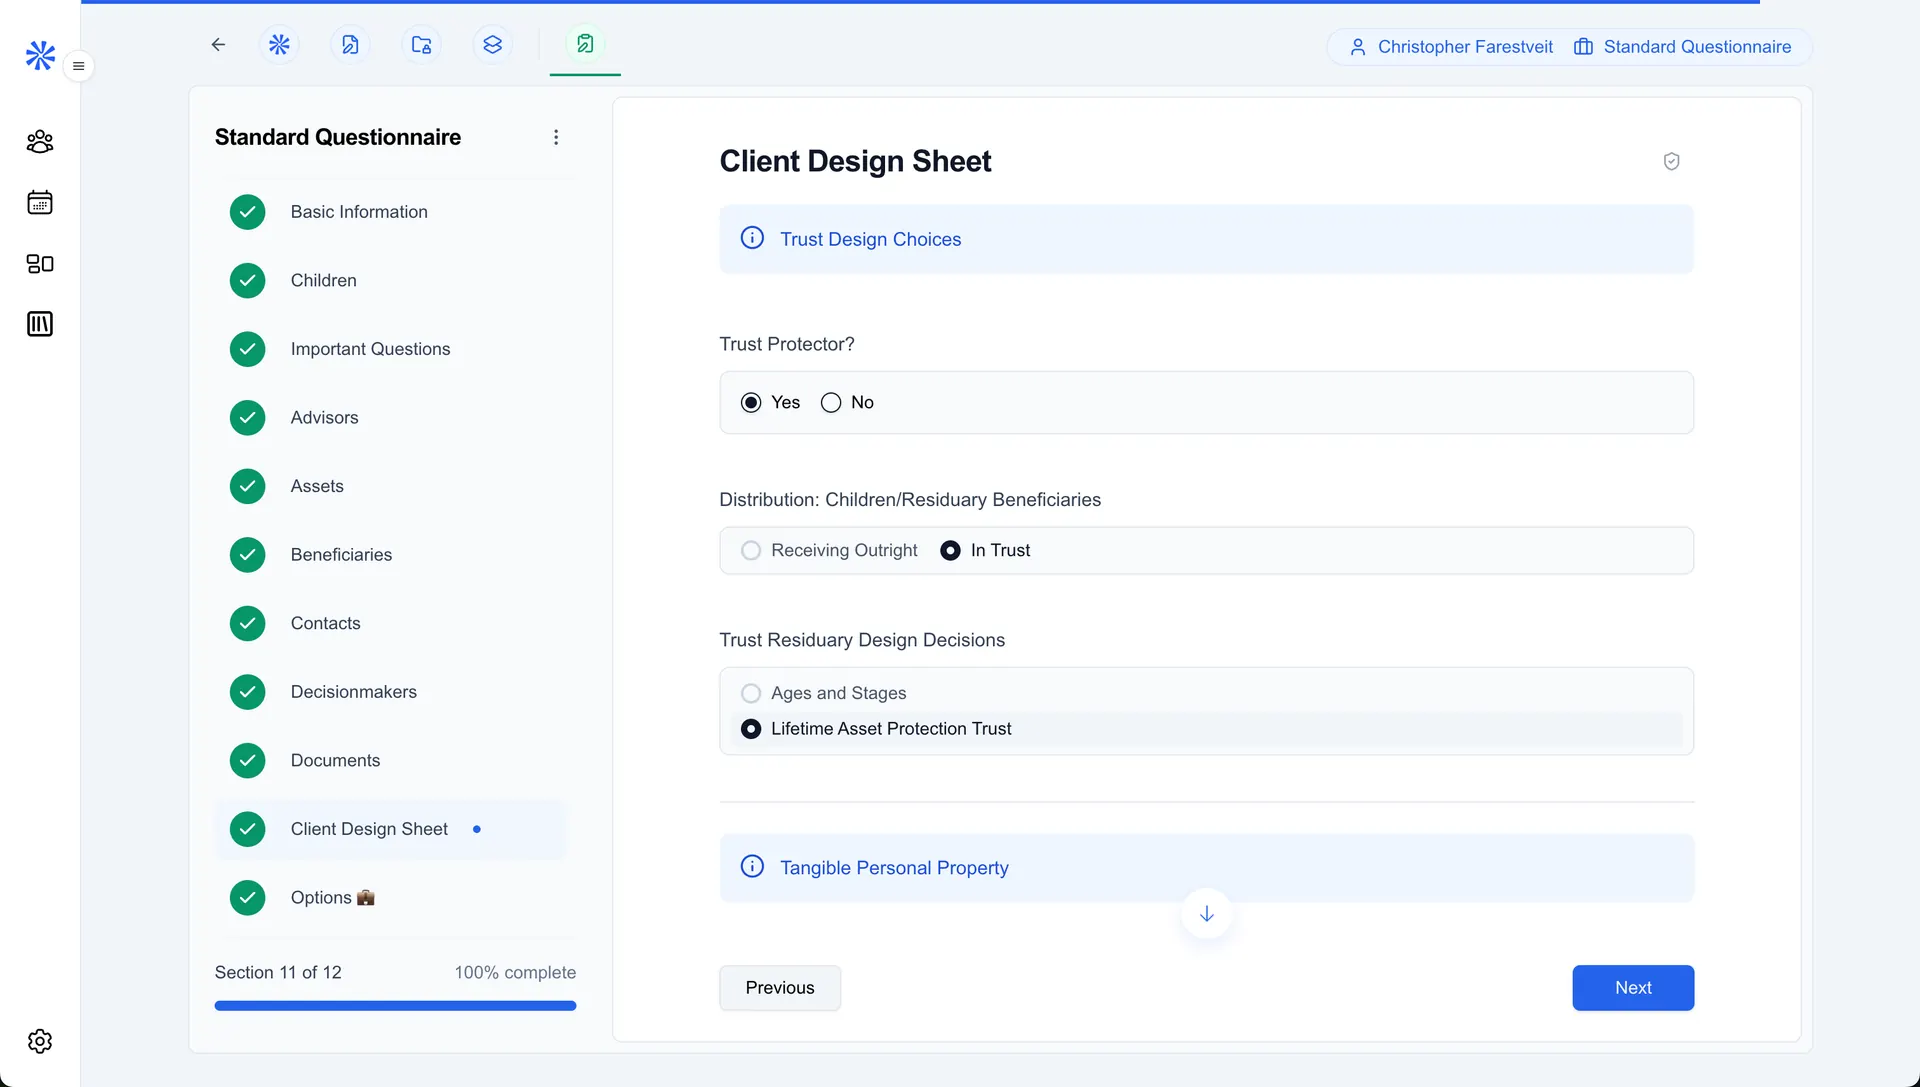Click the scroll-down arrow button
The height and width of the screenshot is (1087, 1920).
(1206, 914)
